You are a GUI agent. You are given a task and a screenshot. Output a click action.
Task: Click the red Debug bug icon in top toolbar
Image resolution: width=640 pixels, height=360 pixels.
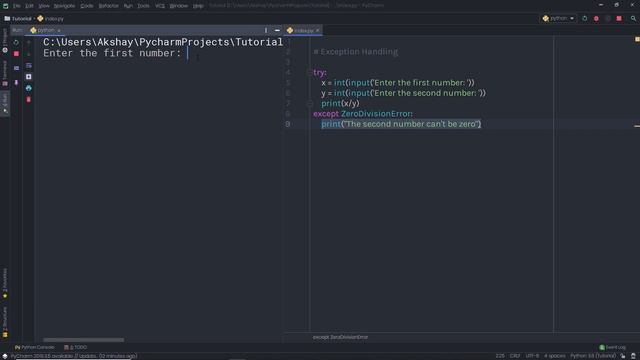point(596,18)
